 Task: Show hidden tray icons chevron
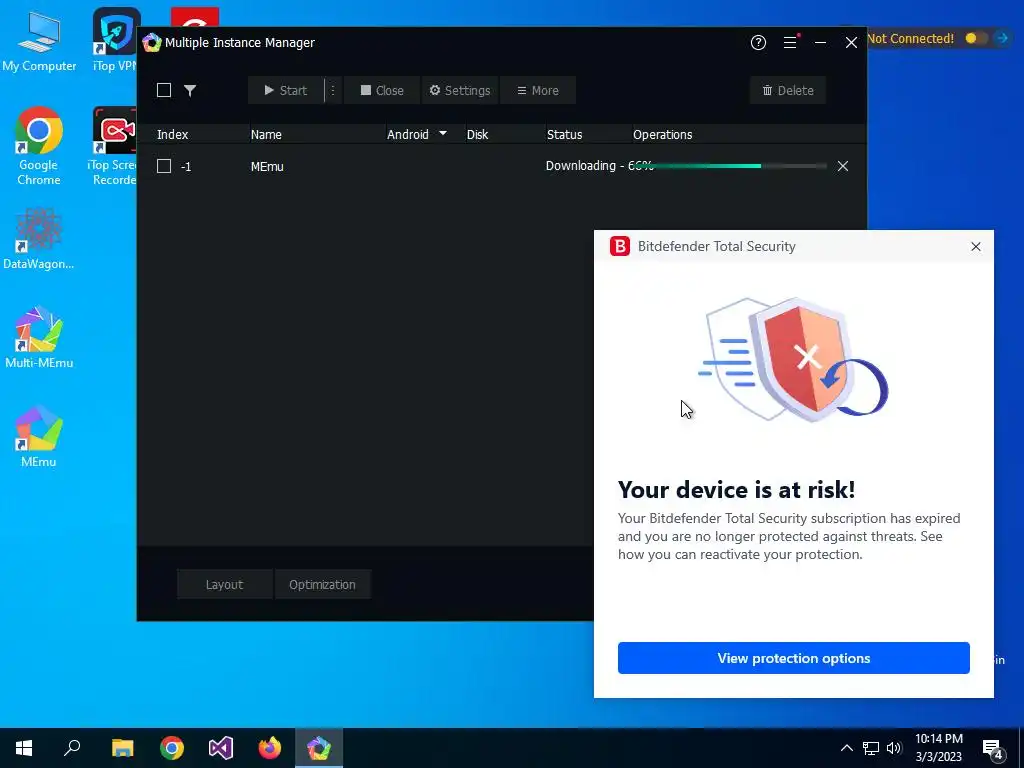click(846, 748)
